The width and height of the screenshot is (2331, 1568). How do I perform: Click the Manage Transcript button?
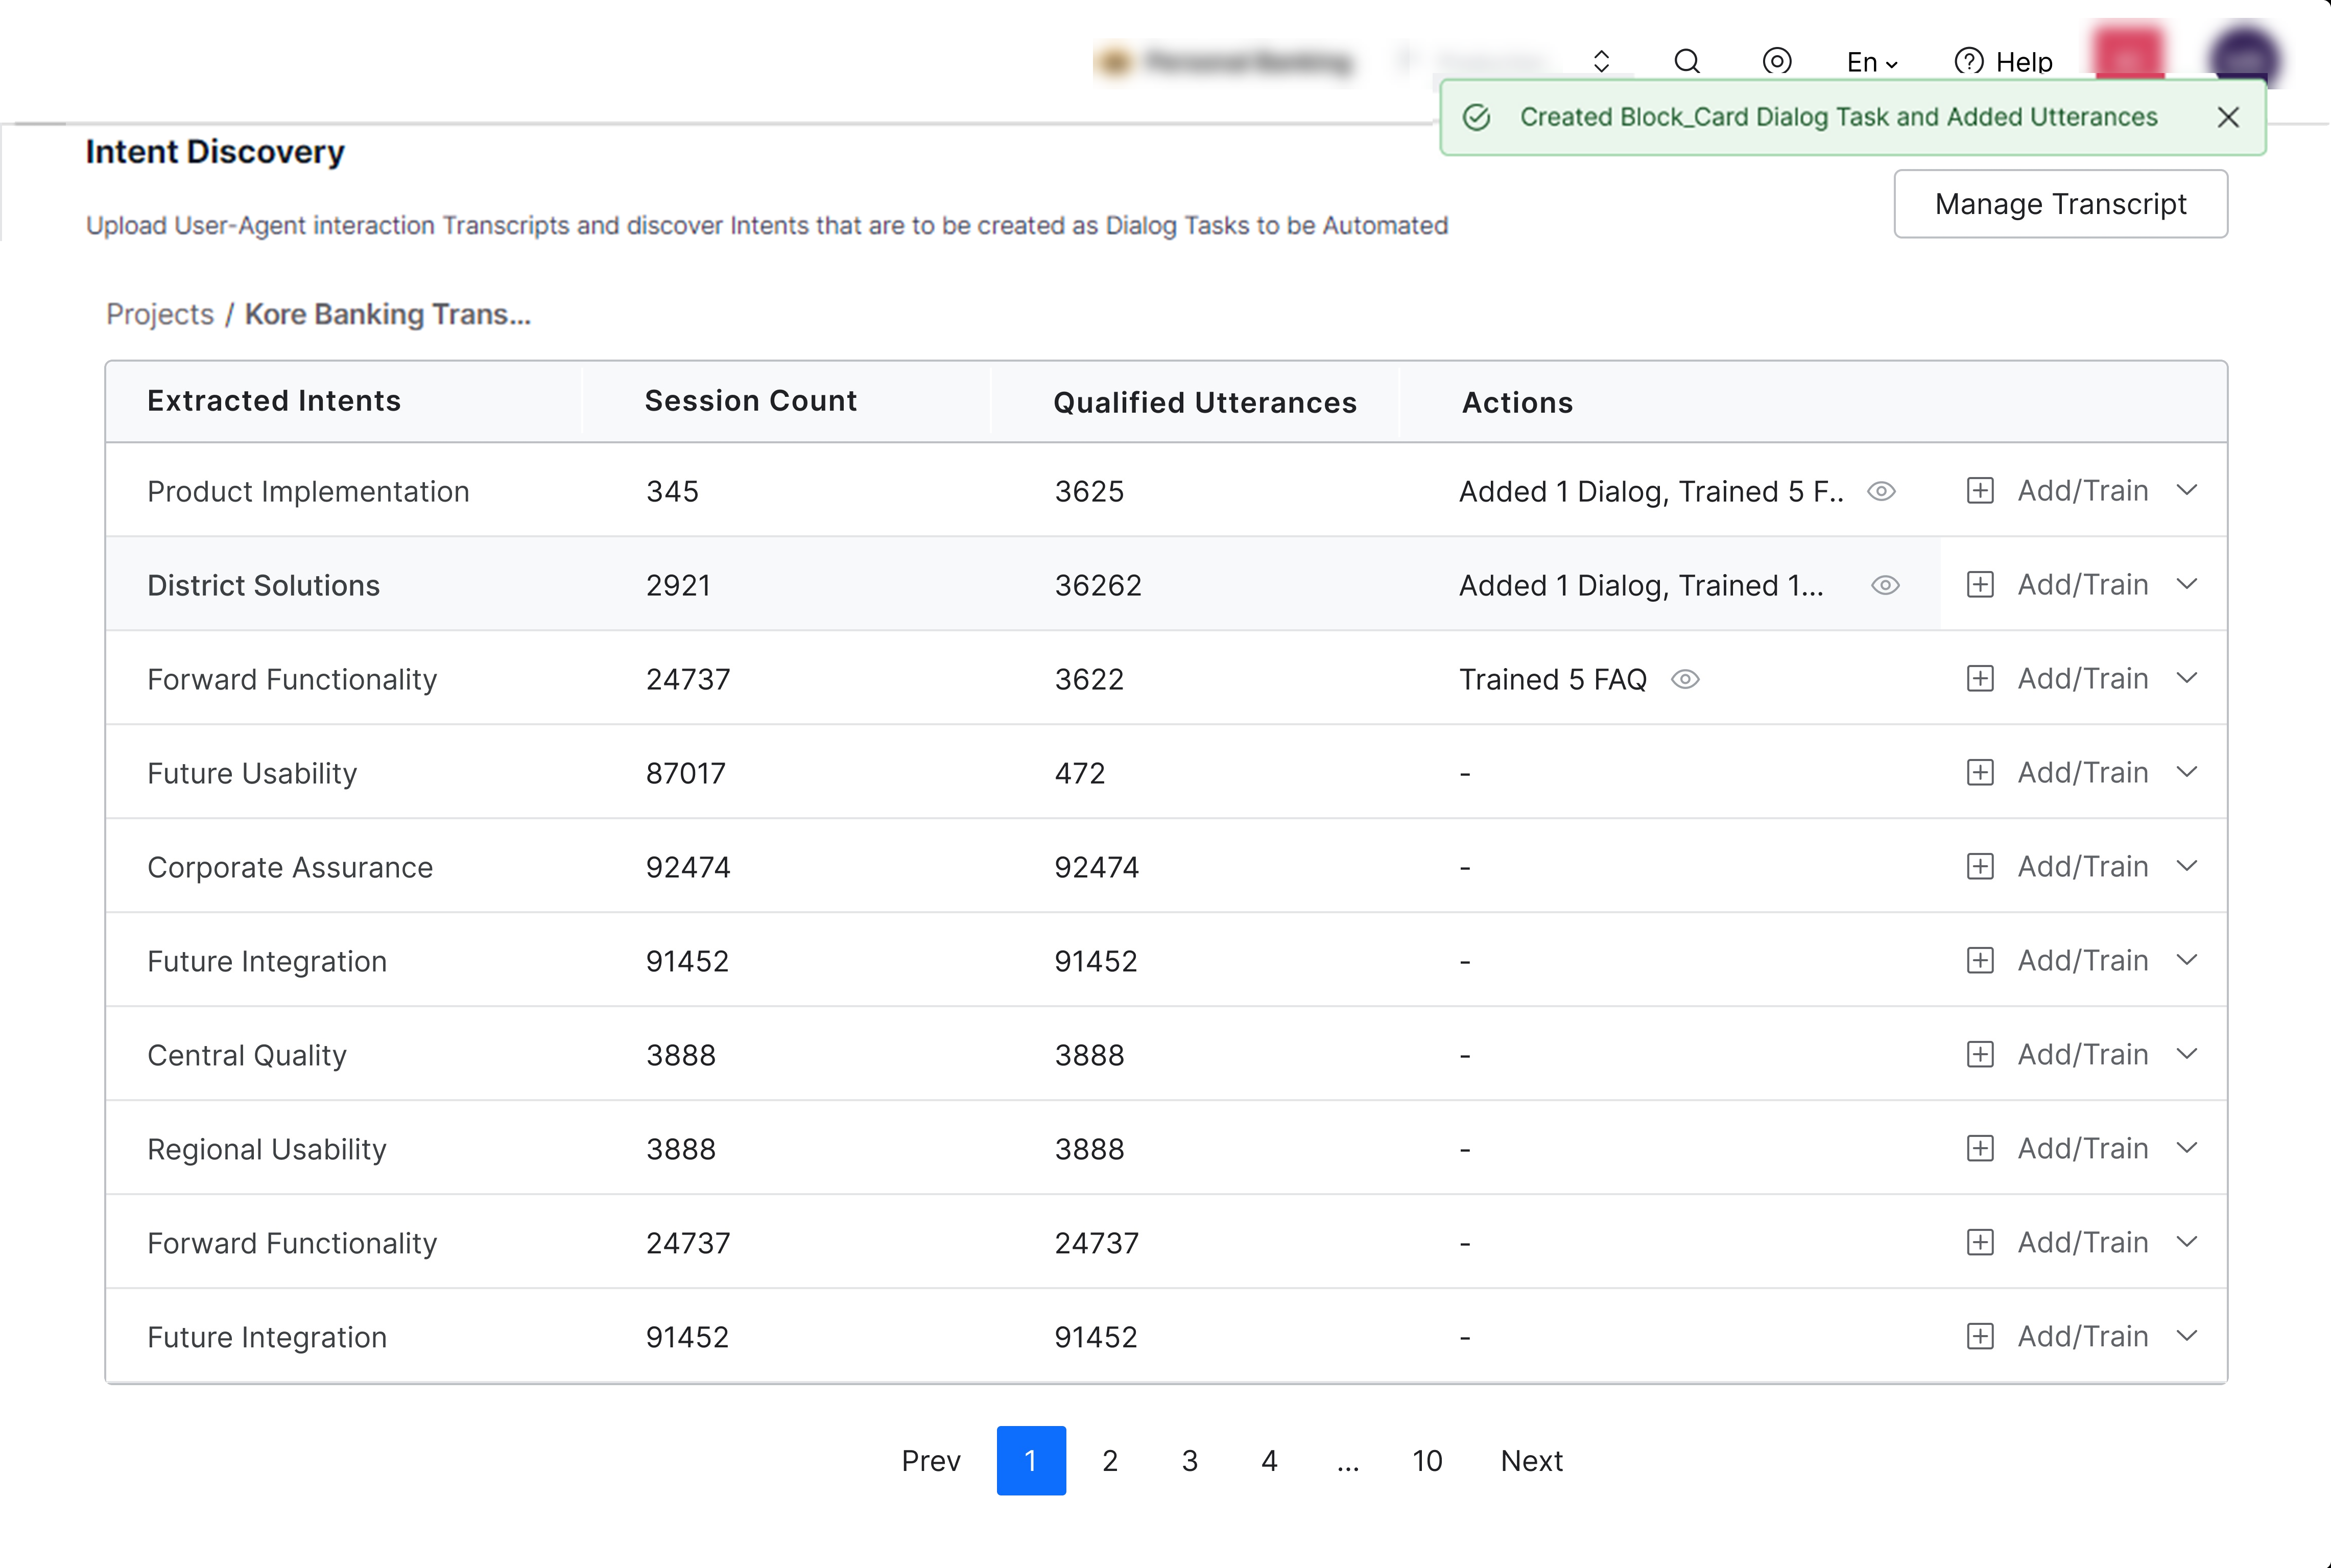[x=2060, y=204]
